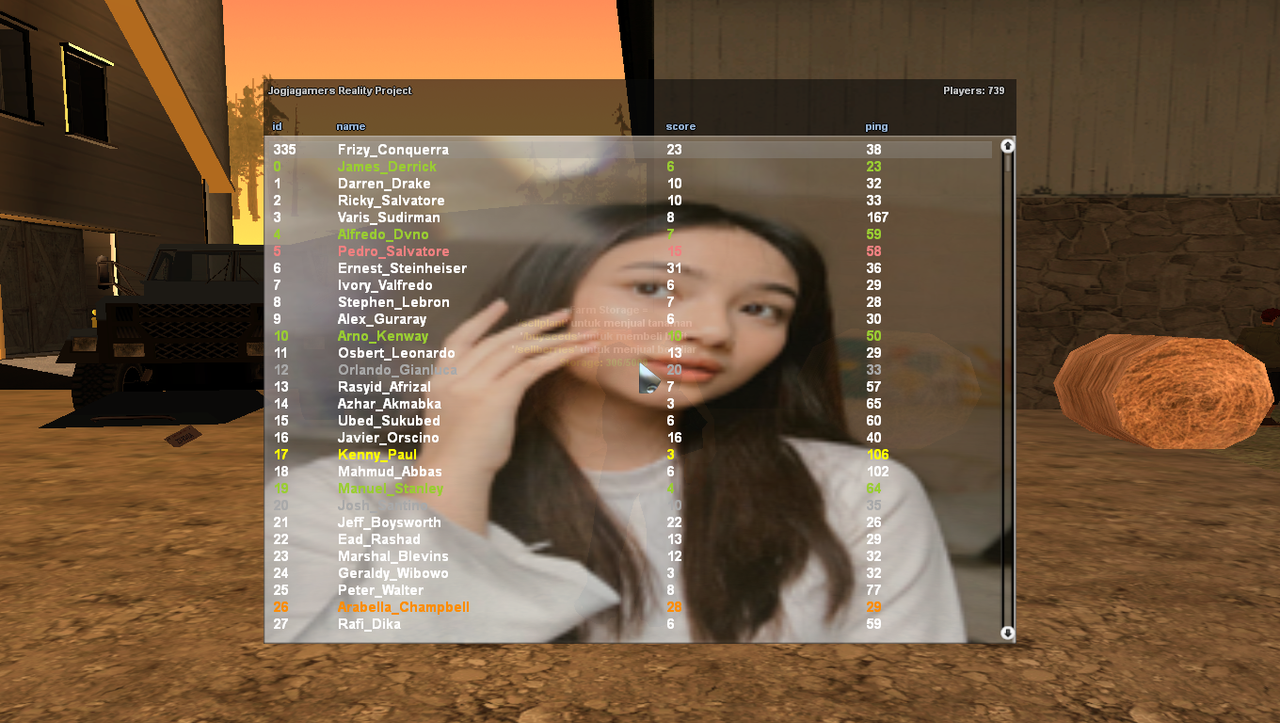This screenshot has height=723, width=1280.
Task: Click the scroll down arrow of the player list
Action: click(x=1007, y=633)
